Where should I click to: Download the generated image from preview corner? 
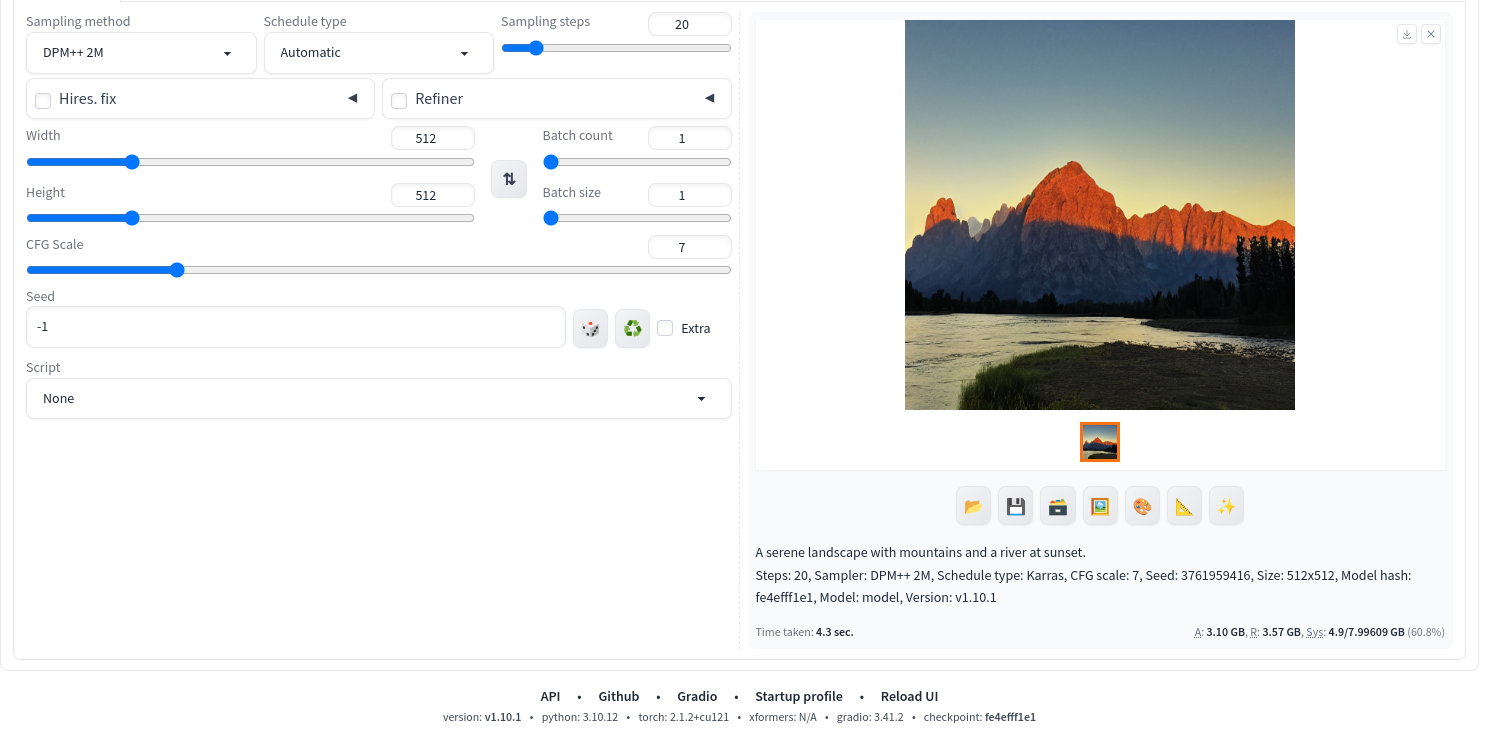point(1406,34)
